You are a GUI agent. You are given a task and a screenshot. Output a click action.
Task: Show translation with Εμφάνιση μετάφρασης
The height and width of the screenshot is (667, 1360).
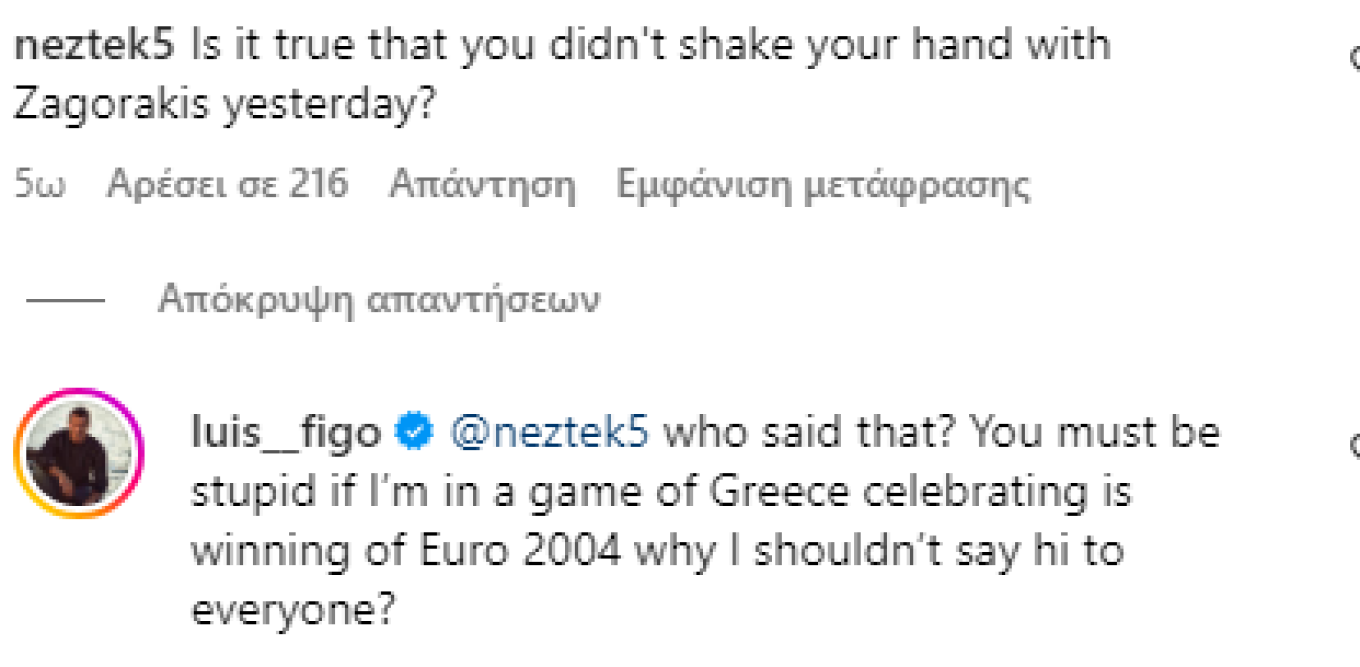pos(823,185)
